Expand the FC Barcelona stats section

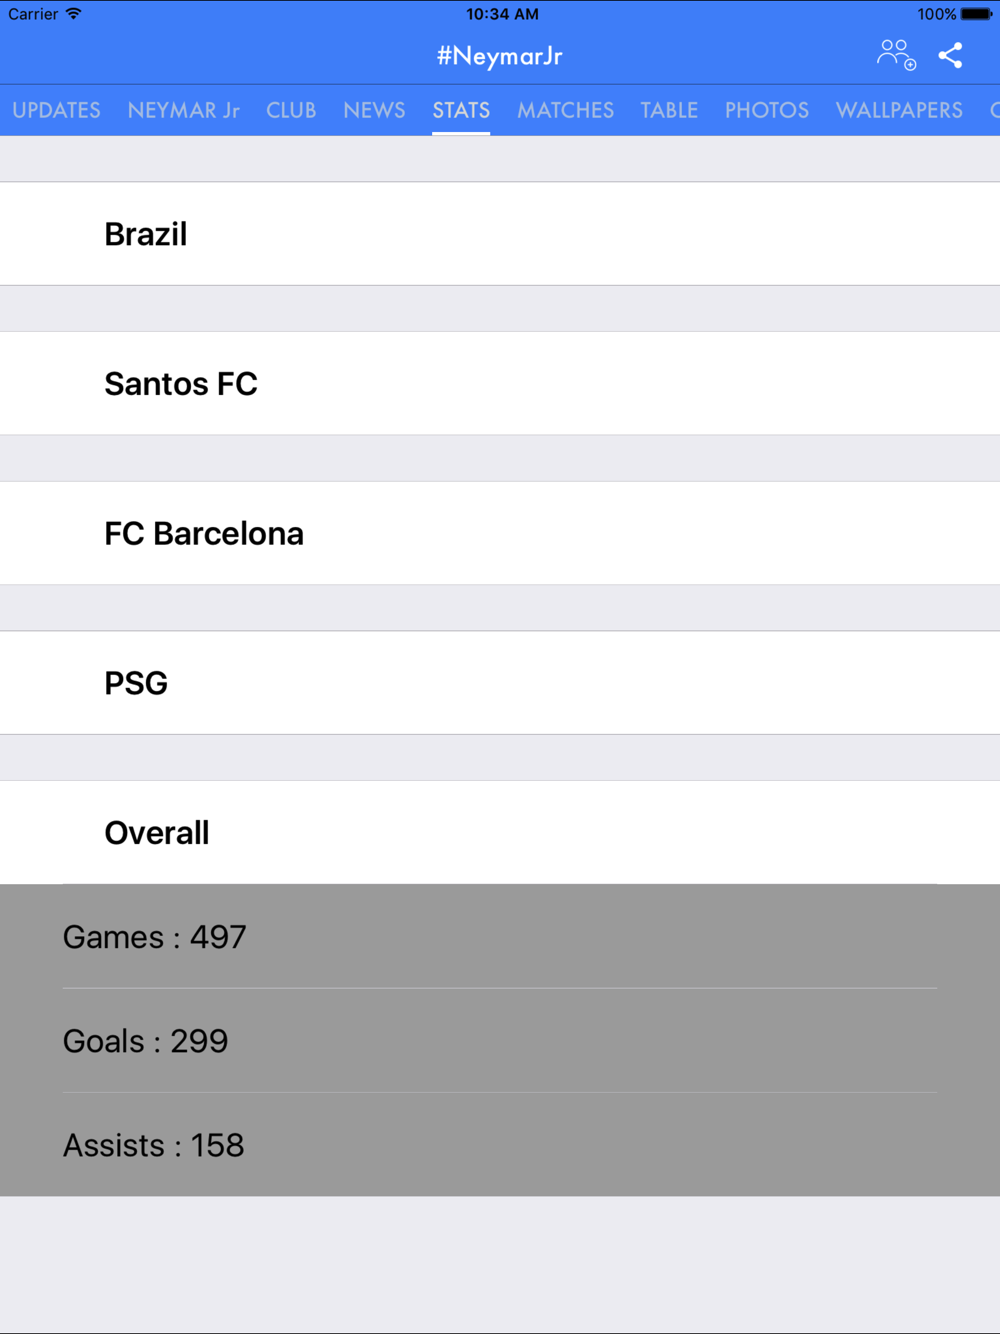tap(500, 534)
